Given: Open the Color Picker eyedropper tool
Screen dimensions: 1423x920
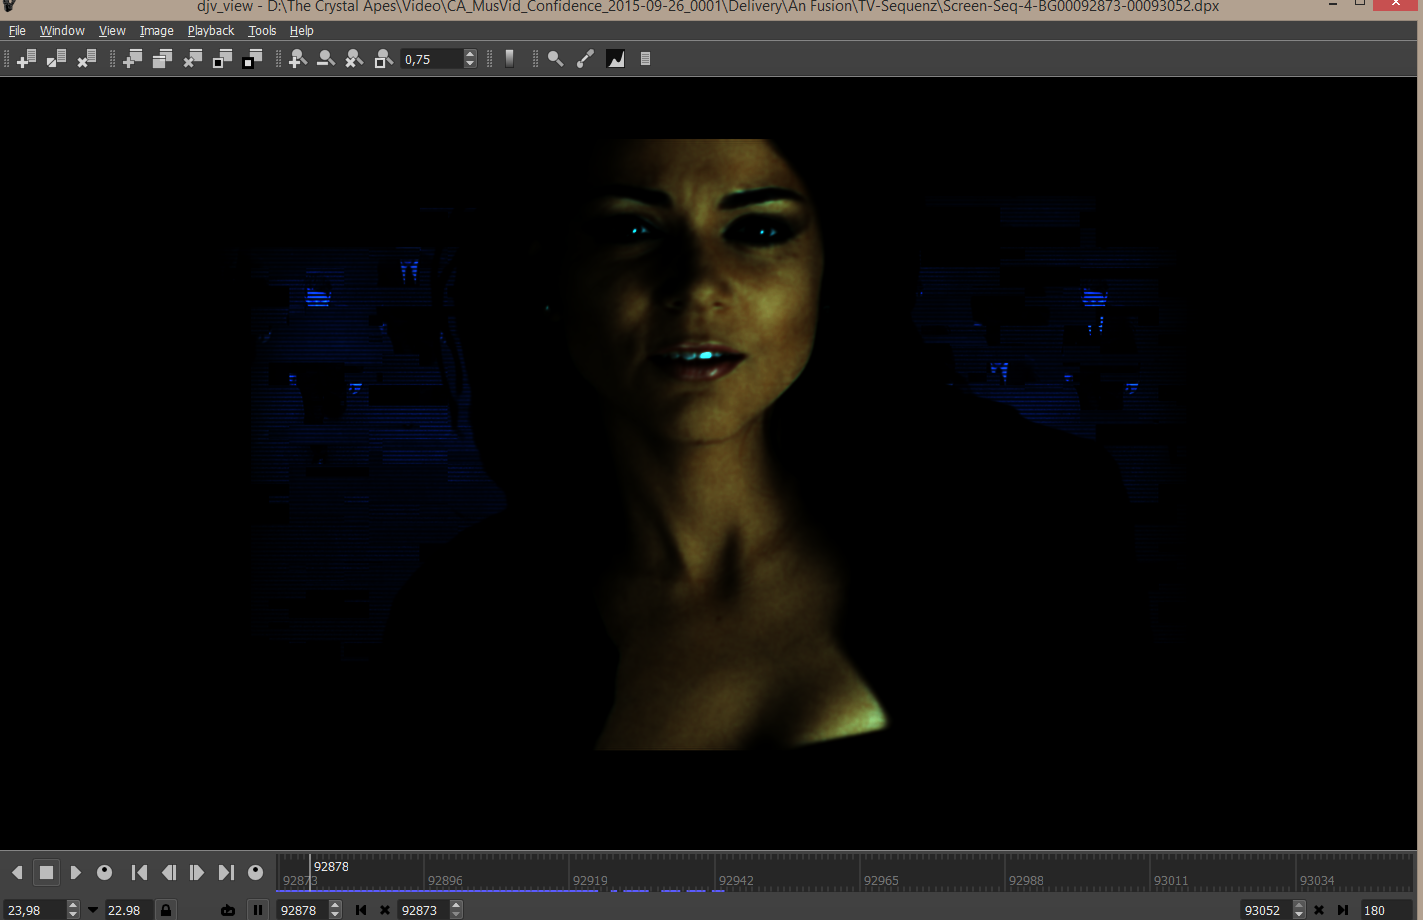Looking at the screenshot, I should point(586,59).
